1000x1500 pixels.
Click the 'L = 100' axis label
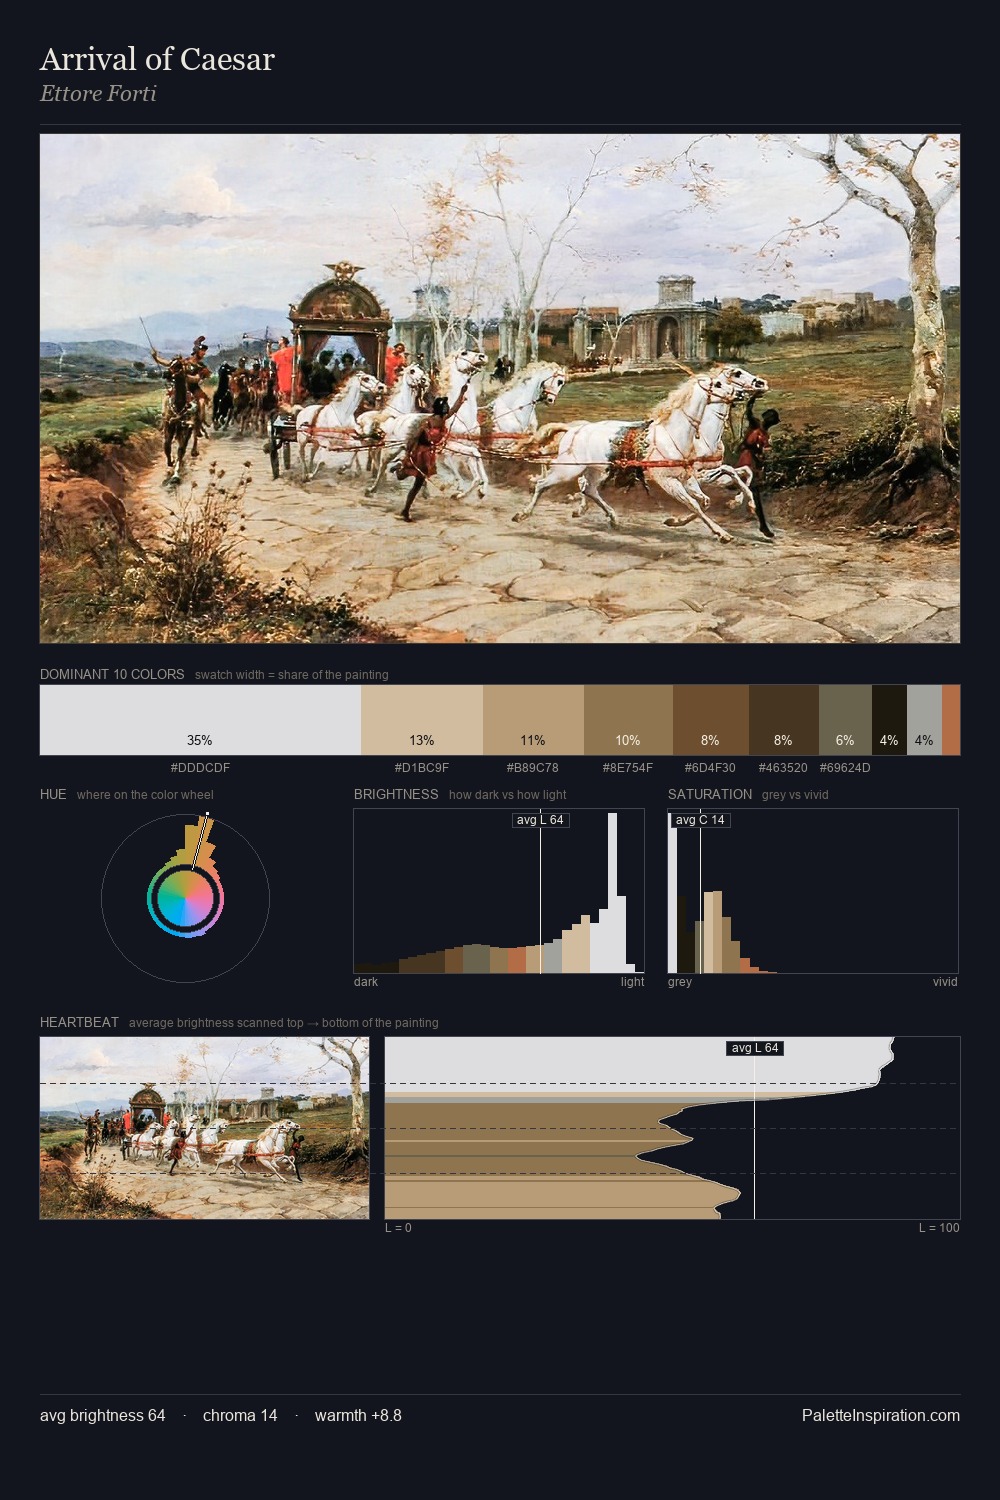[x=939, y=1228]
